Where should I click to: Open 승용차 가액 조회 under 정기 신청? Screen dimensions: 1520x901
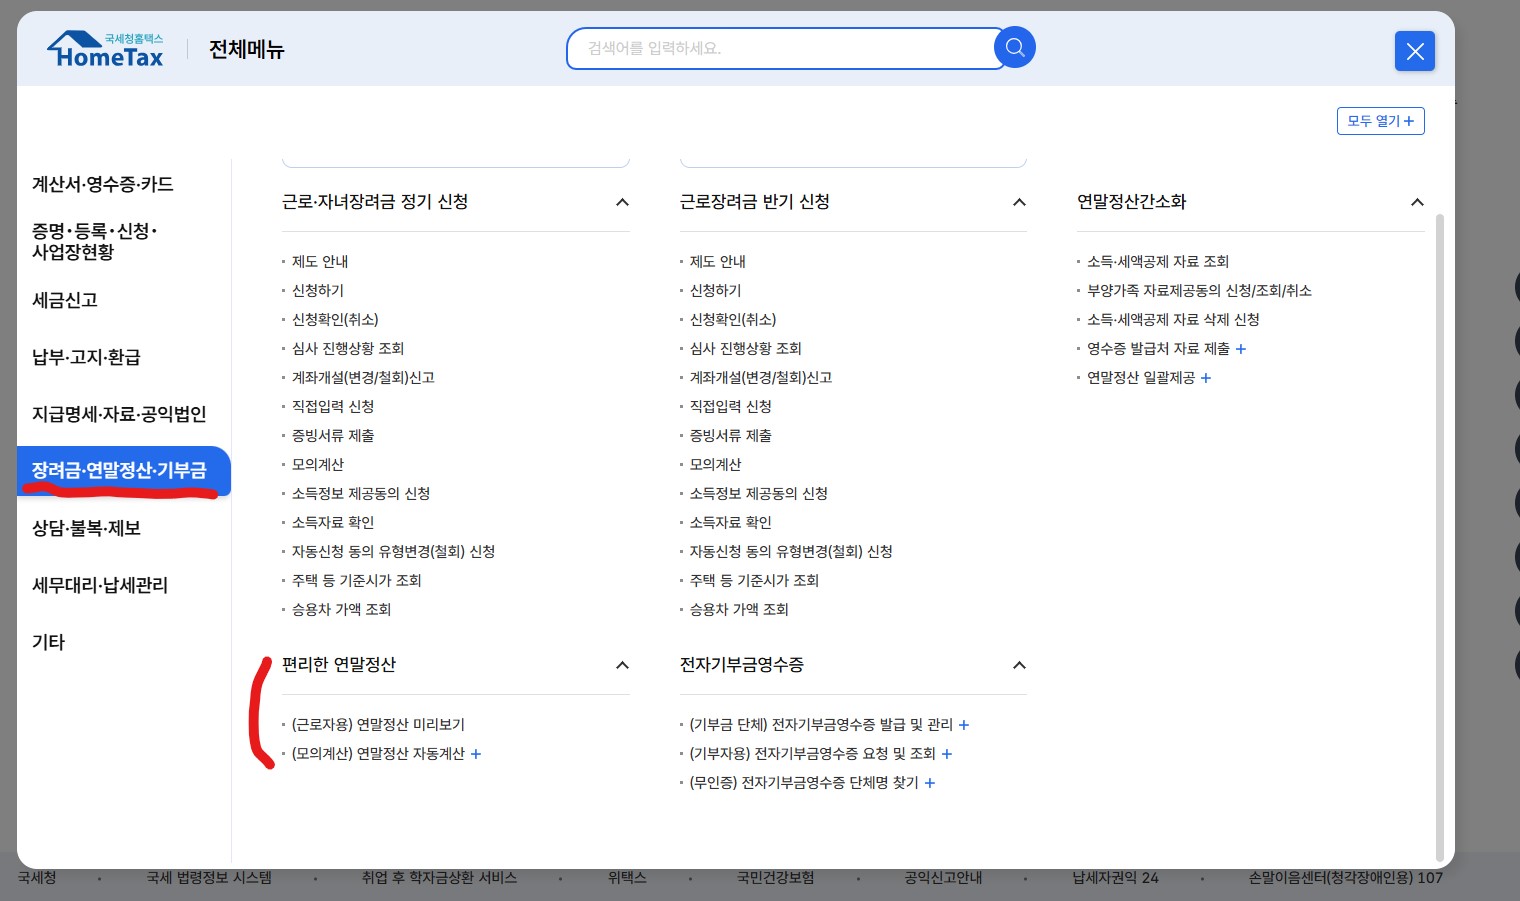[x=341, y=610]
